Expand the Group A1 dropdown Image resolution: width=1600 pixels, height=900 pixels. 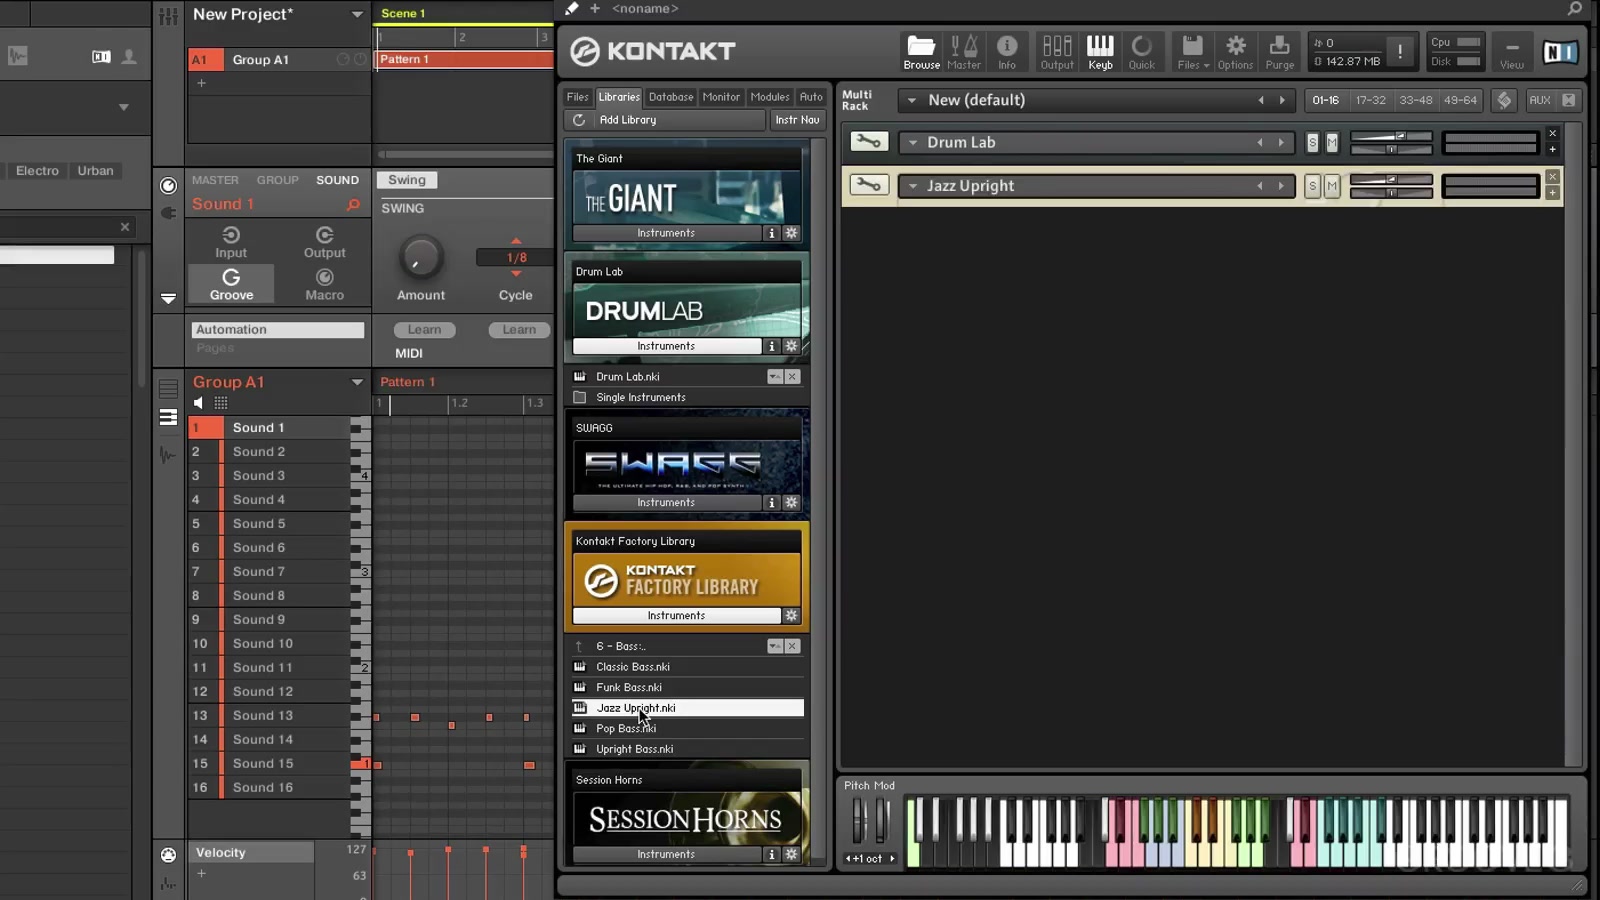pyautogui.click(x=357, y=382)
